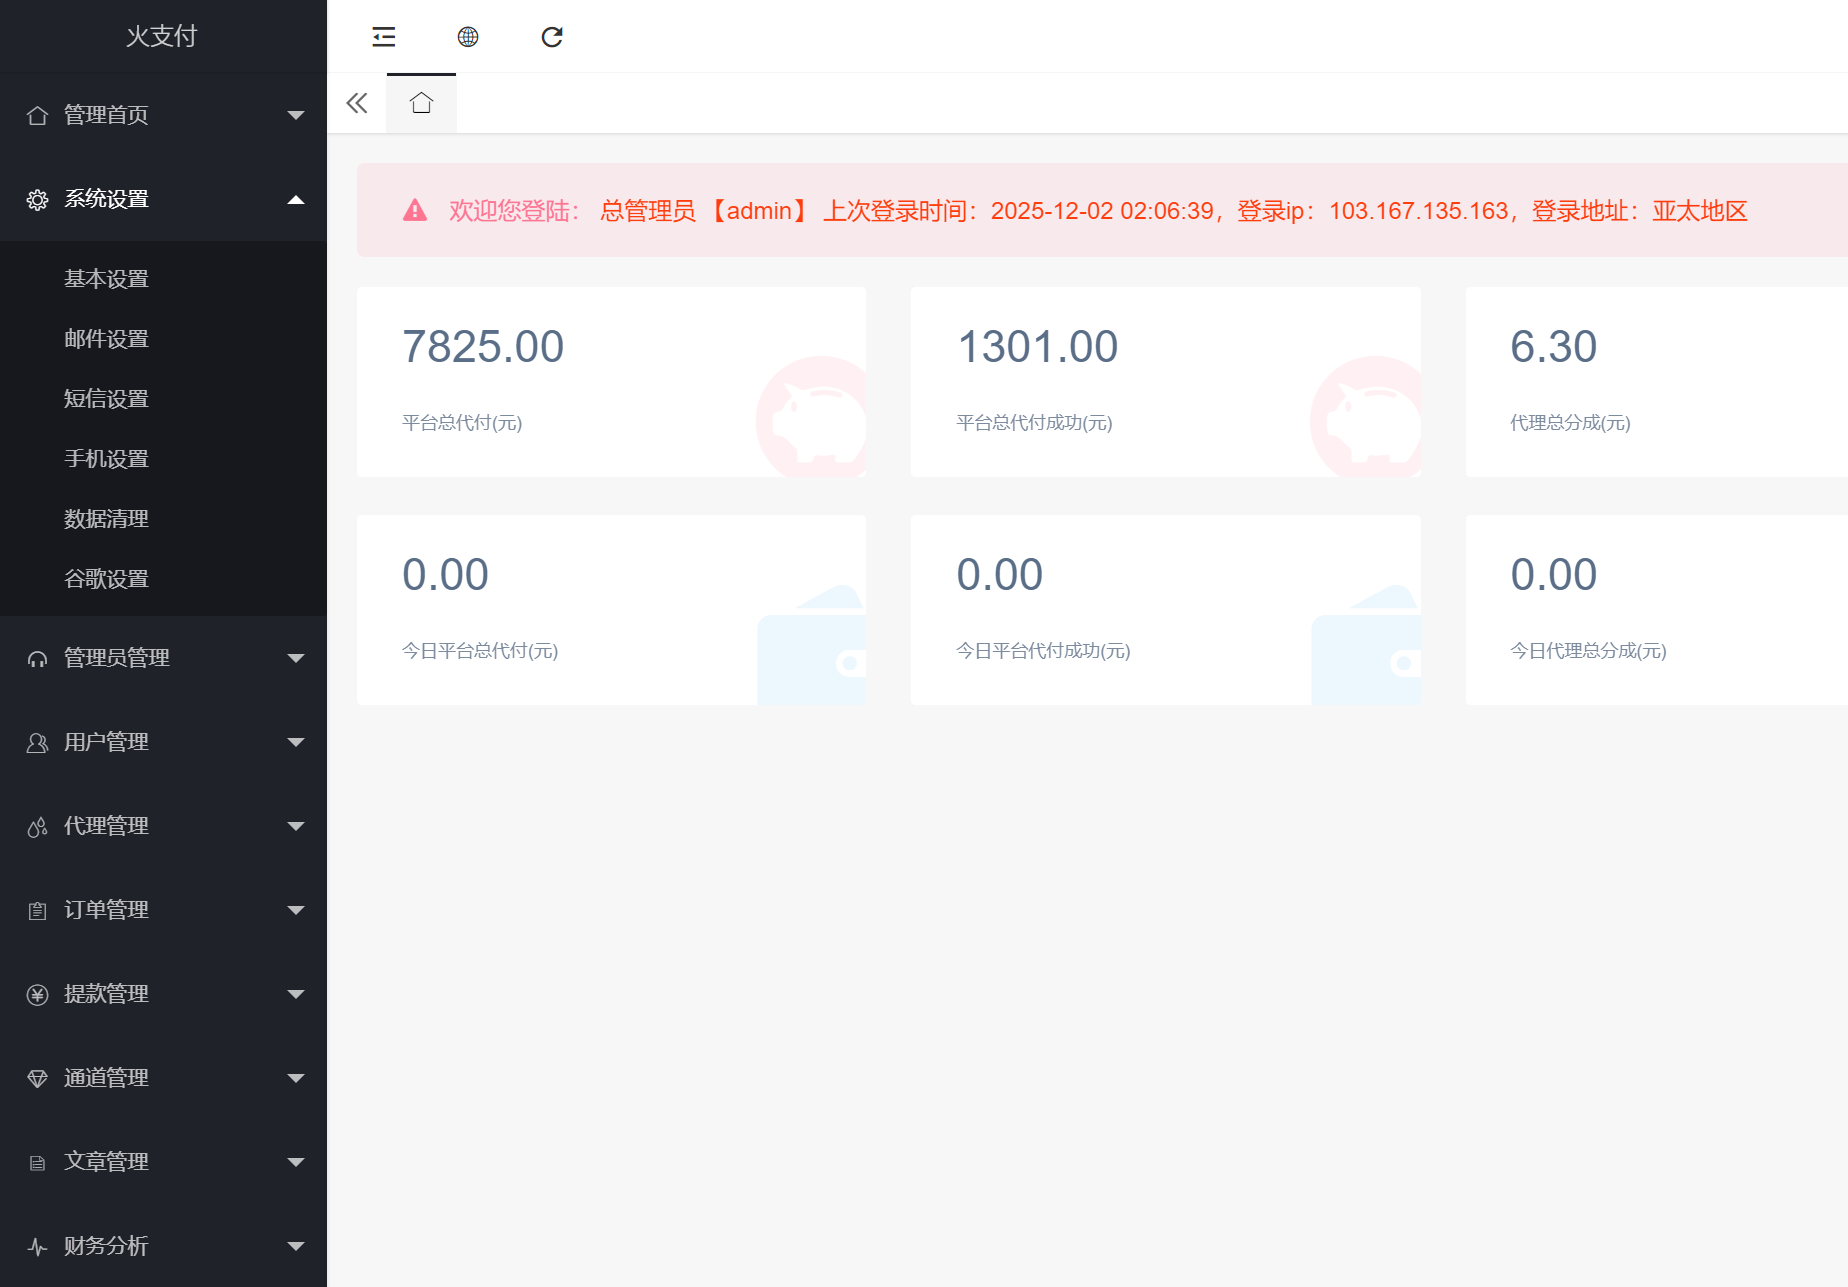Select 数据清理 in the sidebar

tap(106, 519)
